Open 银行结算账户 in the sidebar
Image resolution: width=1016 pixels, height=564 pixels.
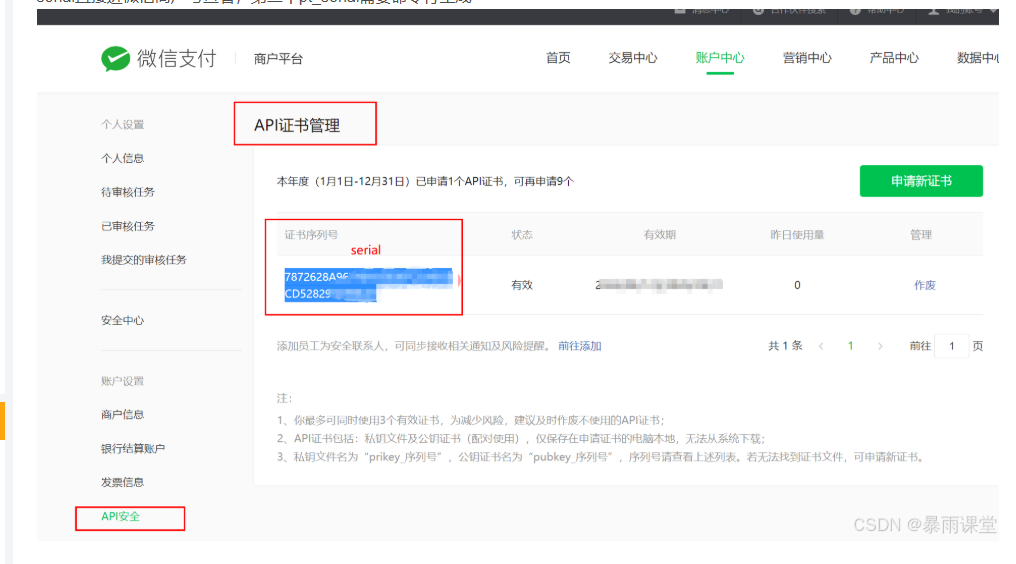(133, 448)
